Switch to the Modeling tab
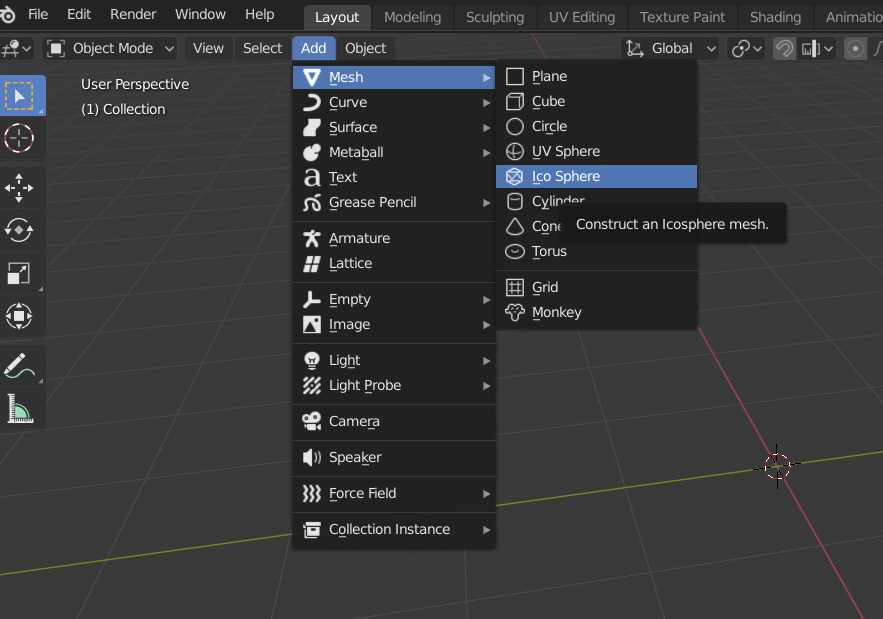 [x=412, y=16]
